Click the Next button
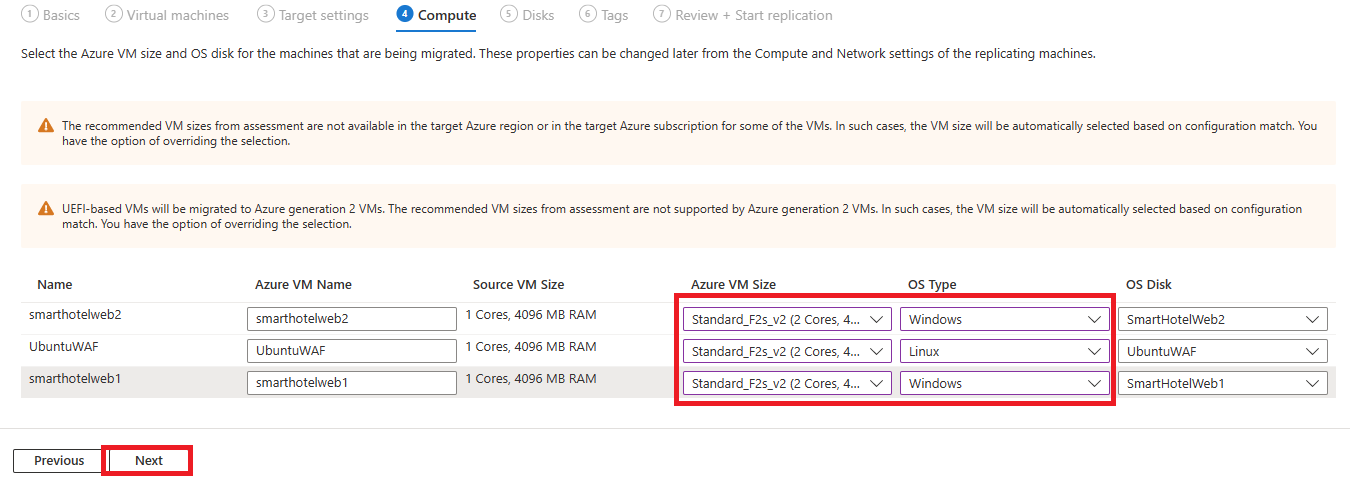1350x481 pixels. click(149, 460)
